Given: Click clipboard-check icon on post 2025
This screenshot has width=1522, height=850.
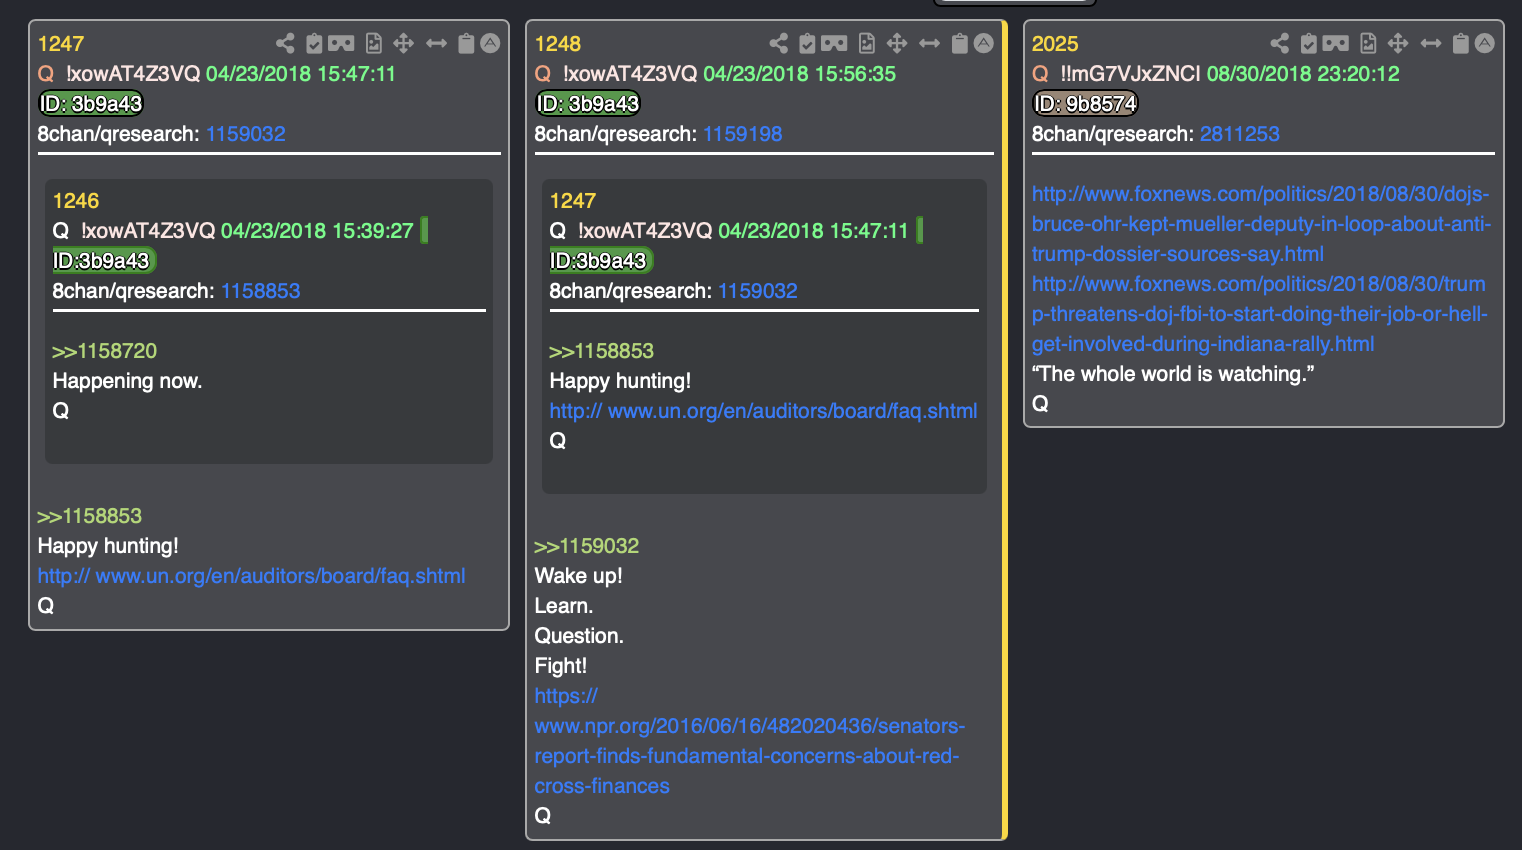Looking at the screenshot, I should tap(1308, 43).
